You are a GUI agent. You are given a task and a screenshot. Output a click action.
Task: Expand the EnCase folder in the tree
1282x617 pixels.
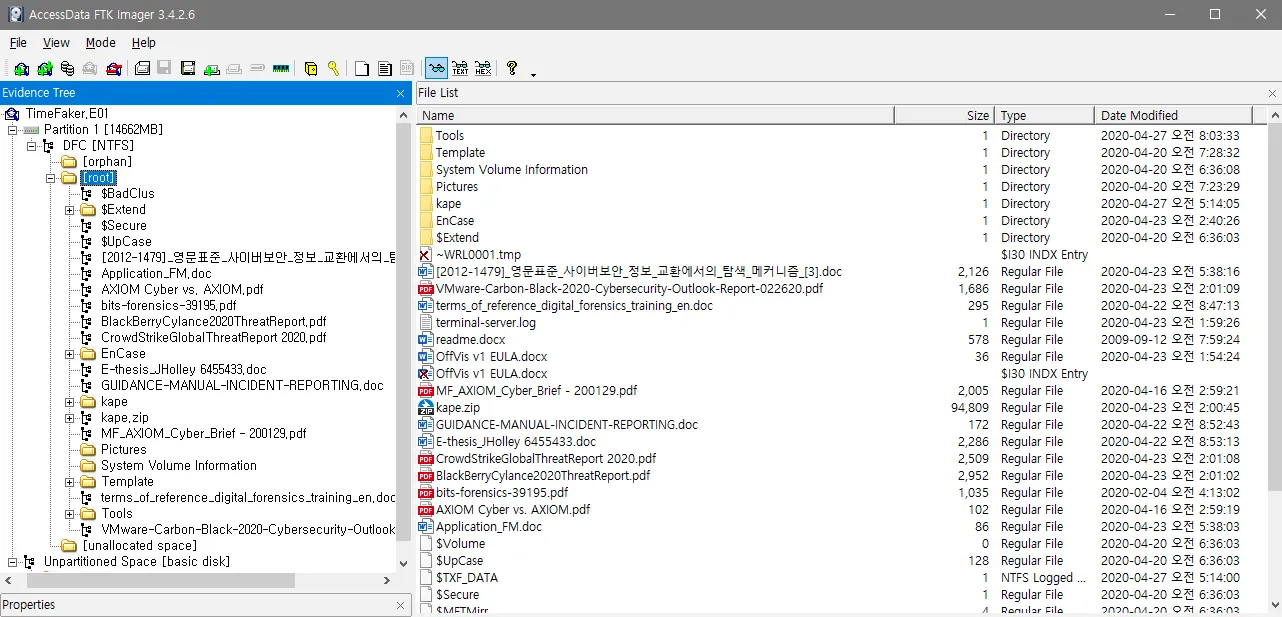(70, 354)
